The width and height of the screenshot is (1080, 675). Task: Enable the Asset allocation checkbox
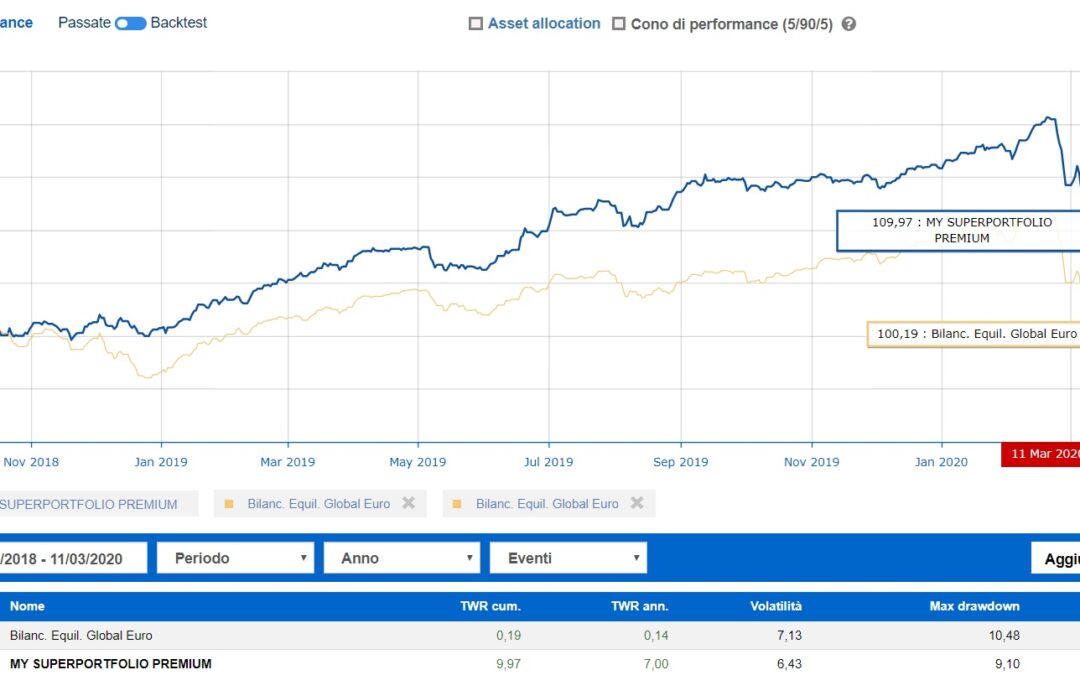pos(475,23)
